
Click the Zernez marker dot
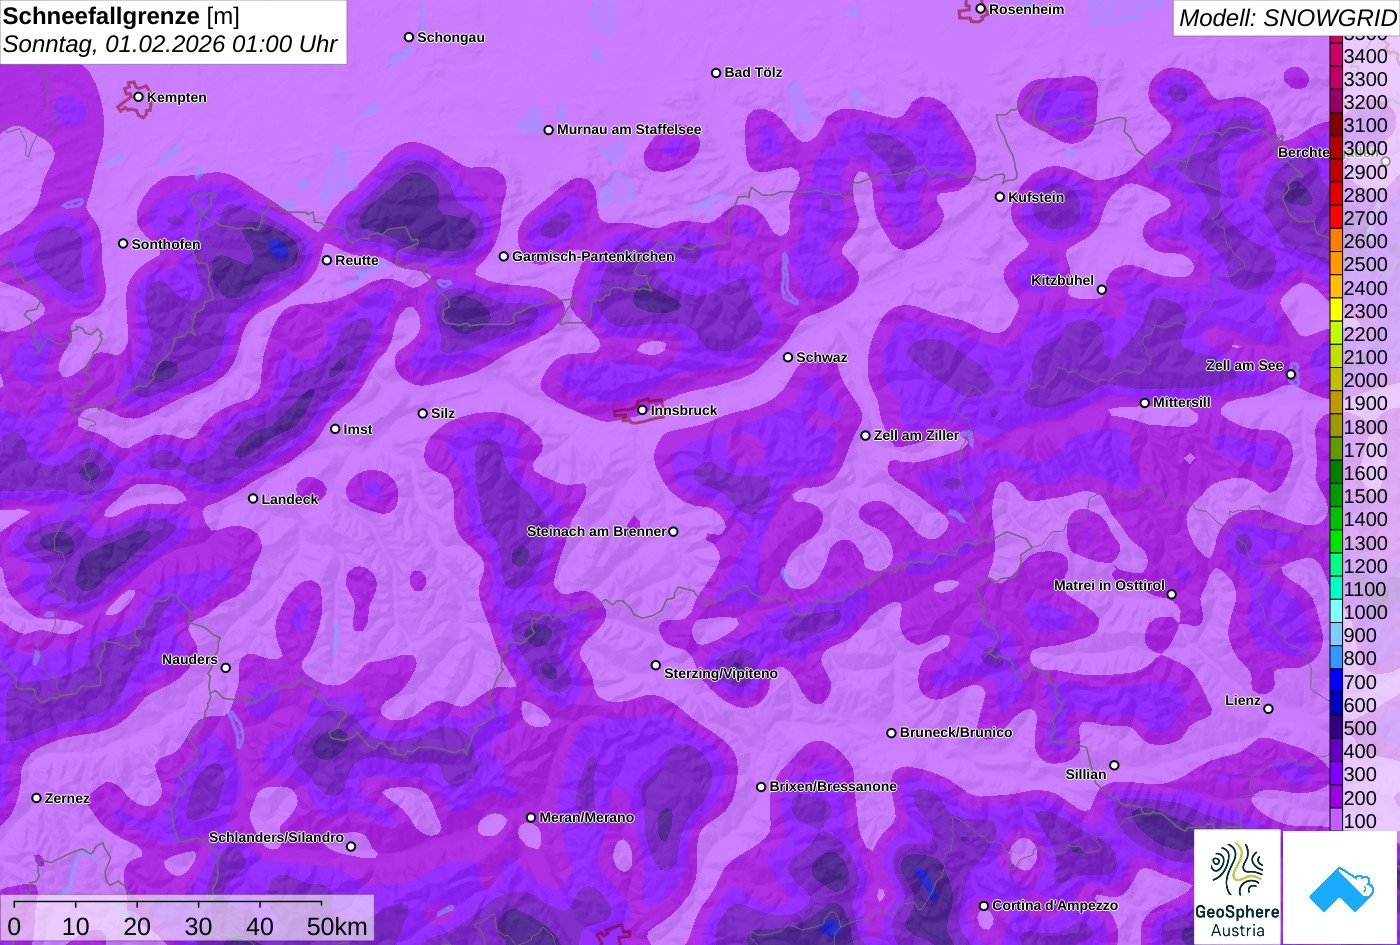[37, 798]
